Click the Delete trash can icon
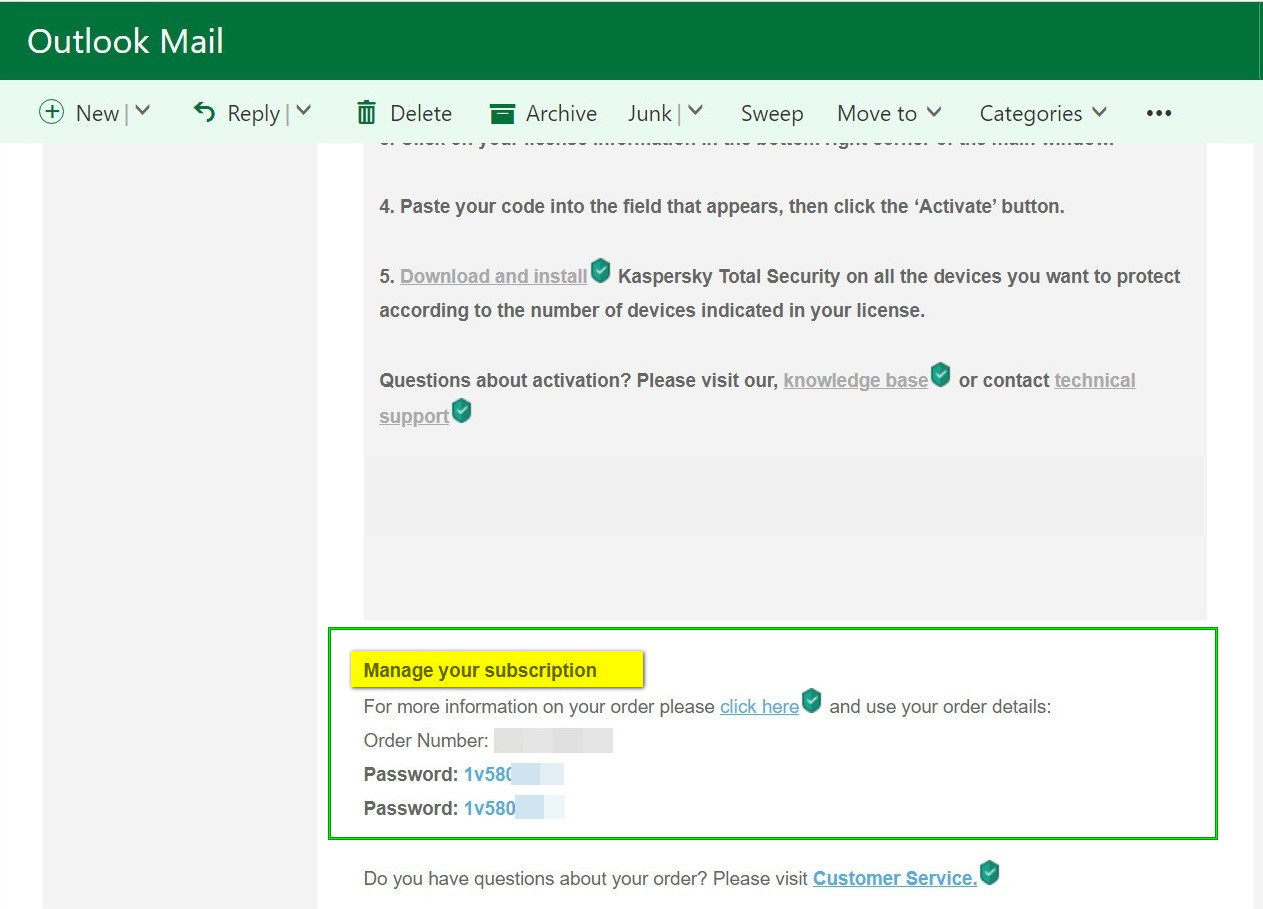 [x=367, y=112]
